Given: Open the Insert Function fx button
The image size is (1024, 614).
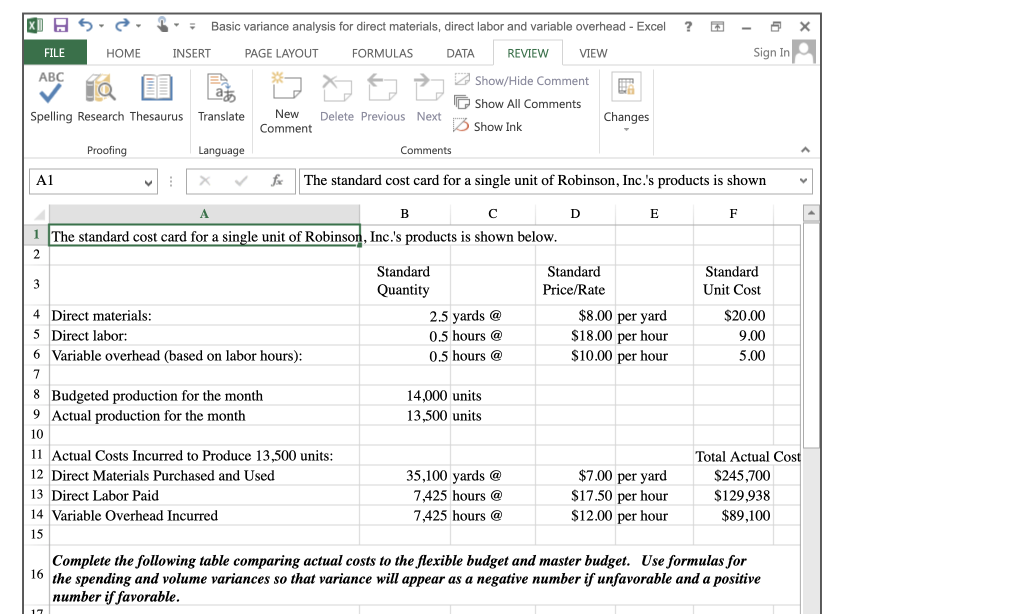Looking at the screenshot, I should pos(277,180).
